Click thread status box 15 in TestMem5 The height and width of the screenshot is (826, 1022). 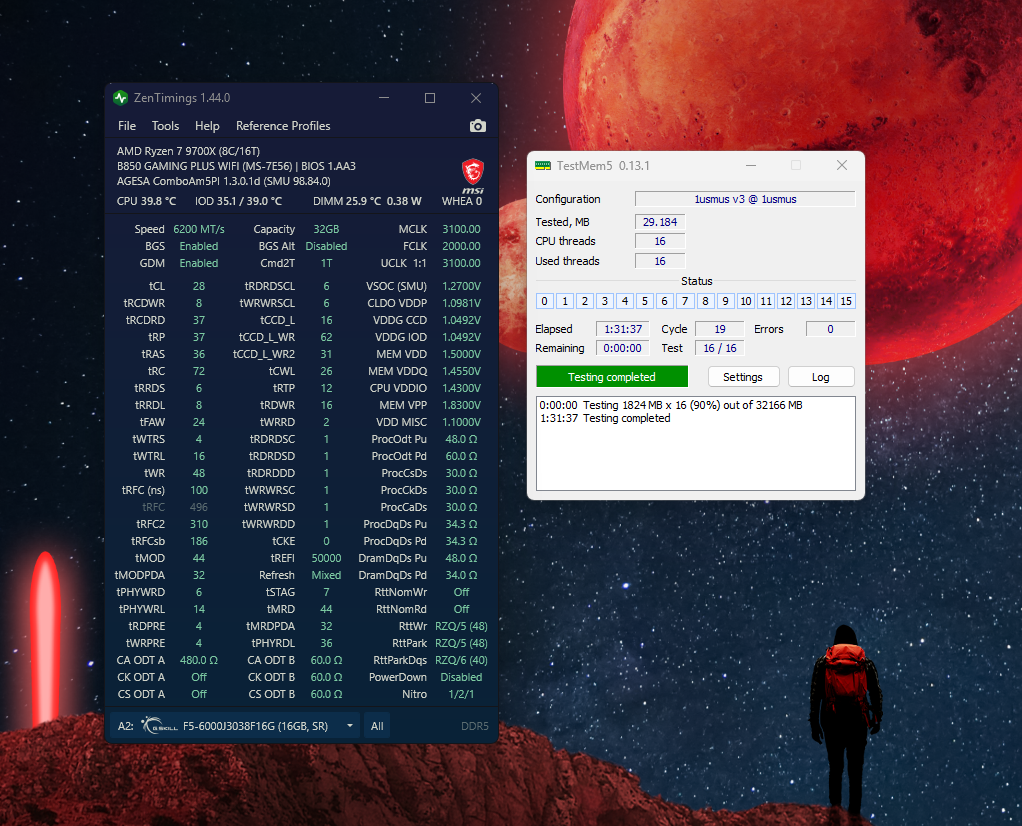(x=846, y=301)
